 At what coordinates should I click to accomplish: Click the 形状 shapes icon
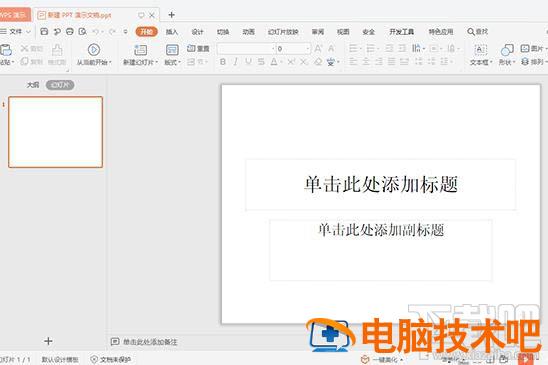point(507,50)
